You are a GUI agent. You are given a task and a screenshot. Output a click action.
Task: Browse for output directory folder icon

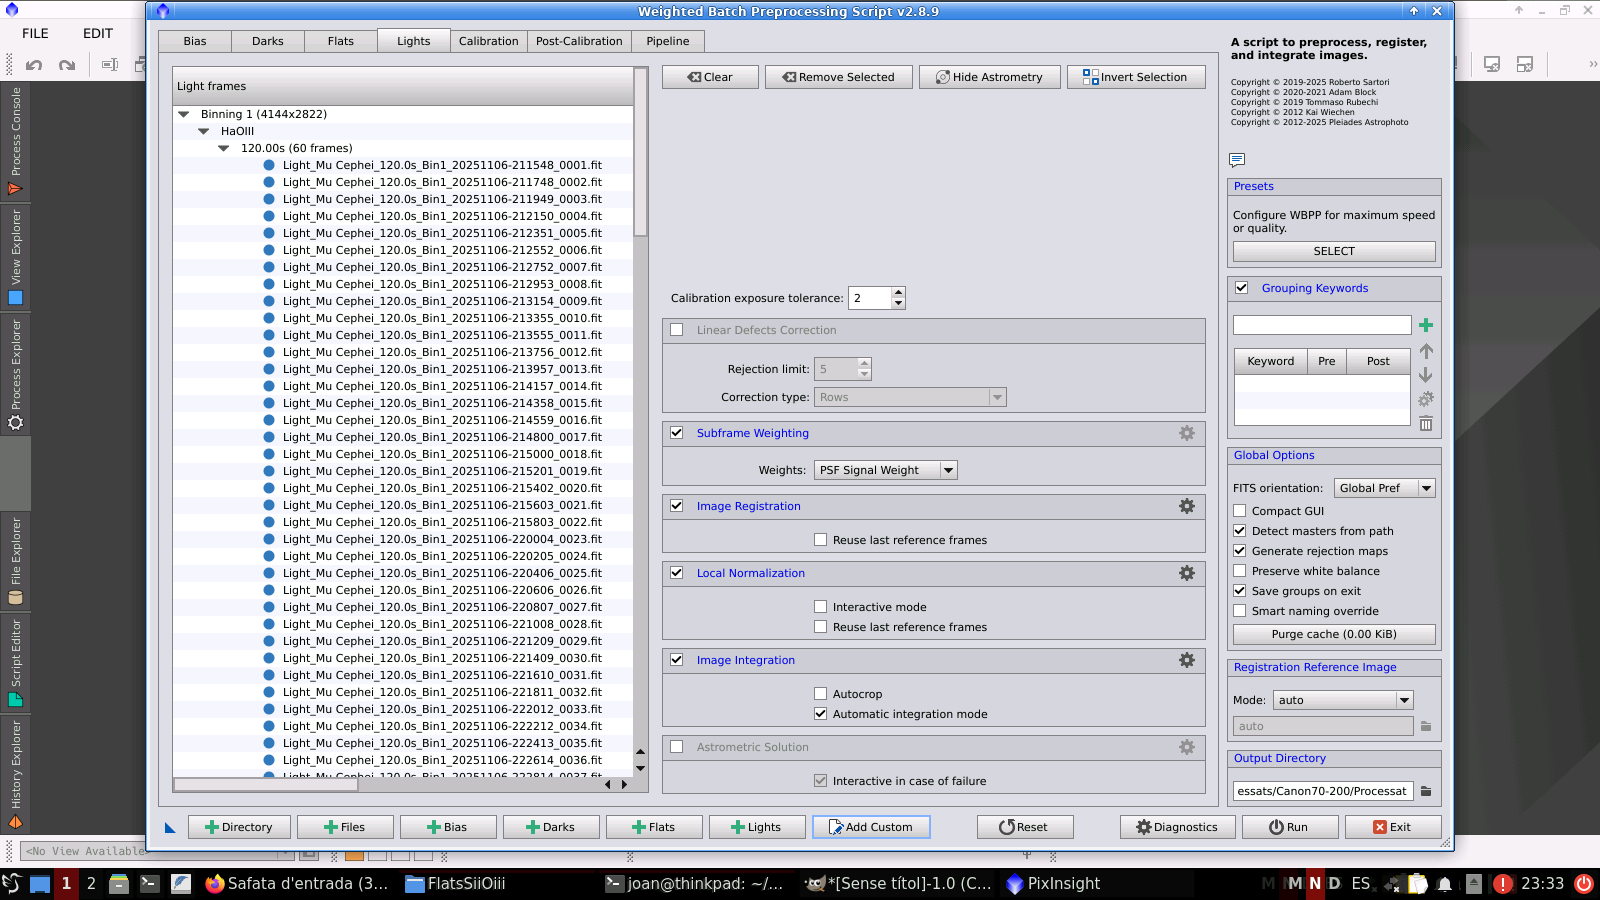[x=1426, y=791]
